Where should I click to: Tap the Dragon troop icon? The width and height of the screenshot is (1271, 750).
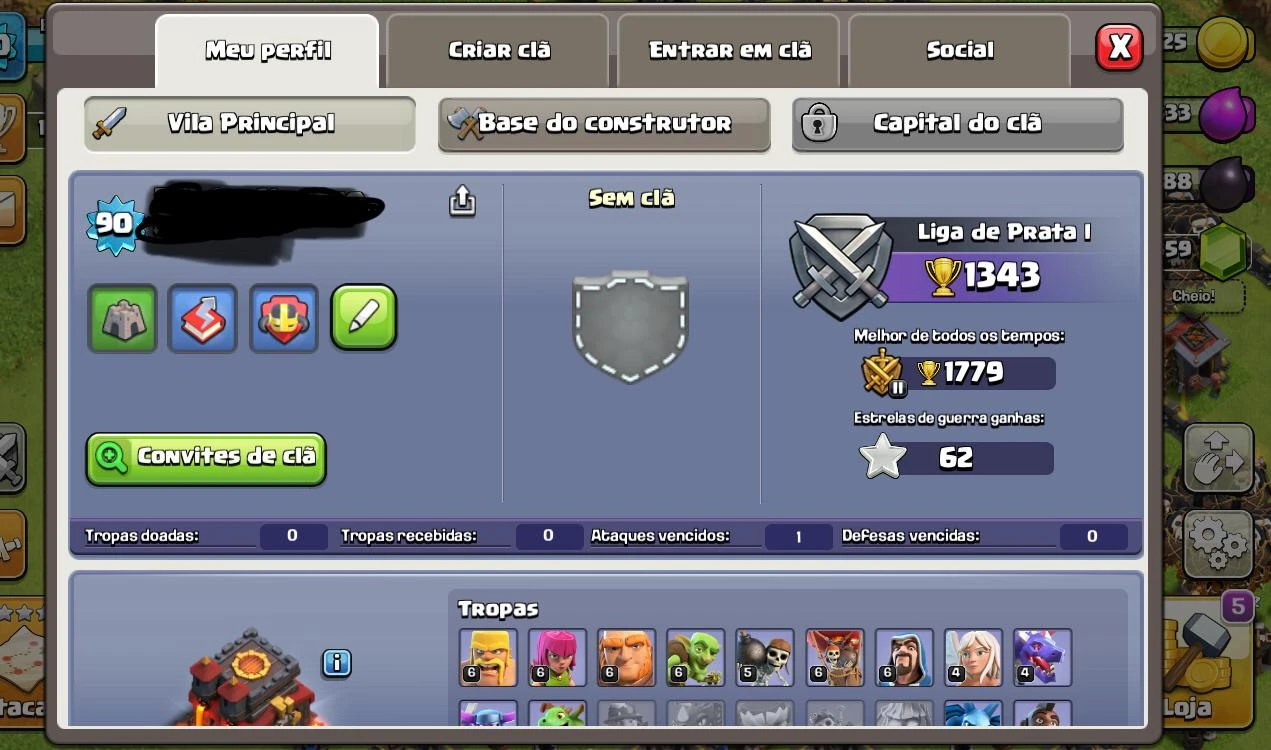(1042, 657)
